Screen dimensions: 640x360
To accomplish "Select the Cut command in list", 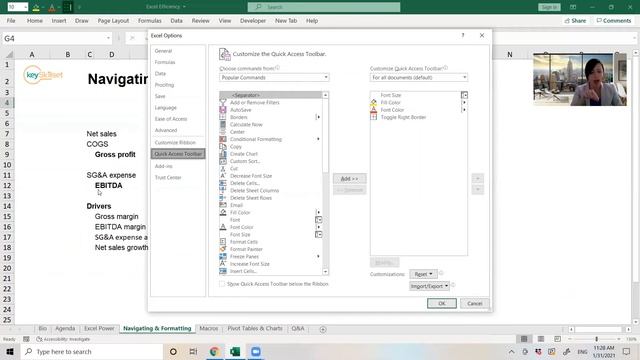I will tap(271, 169).
